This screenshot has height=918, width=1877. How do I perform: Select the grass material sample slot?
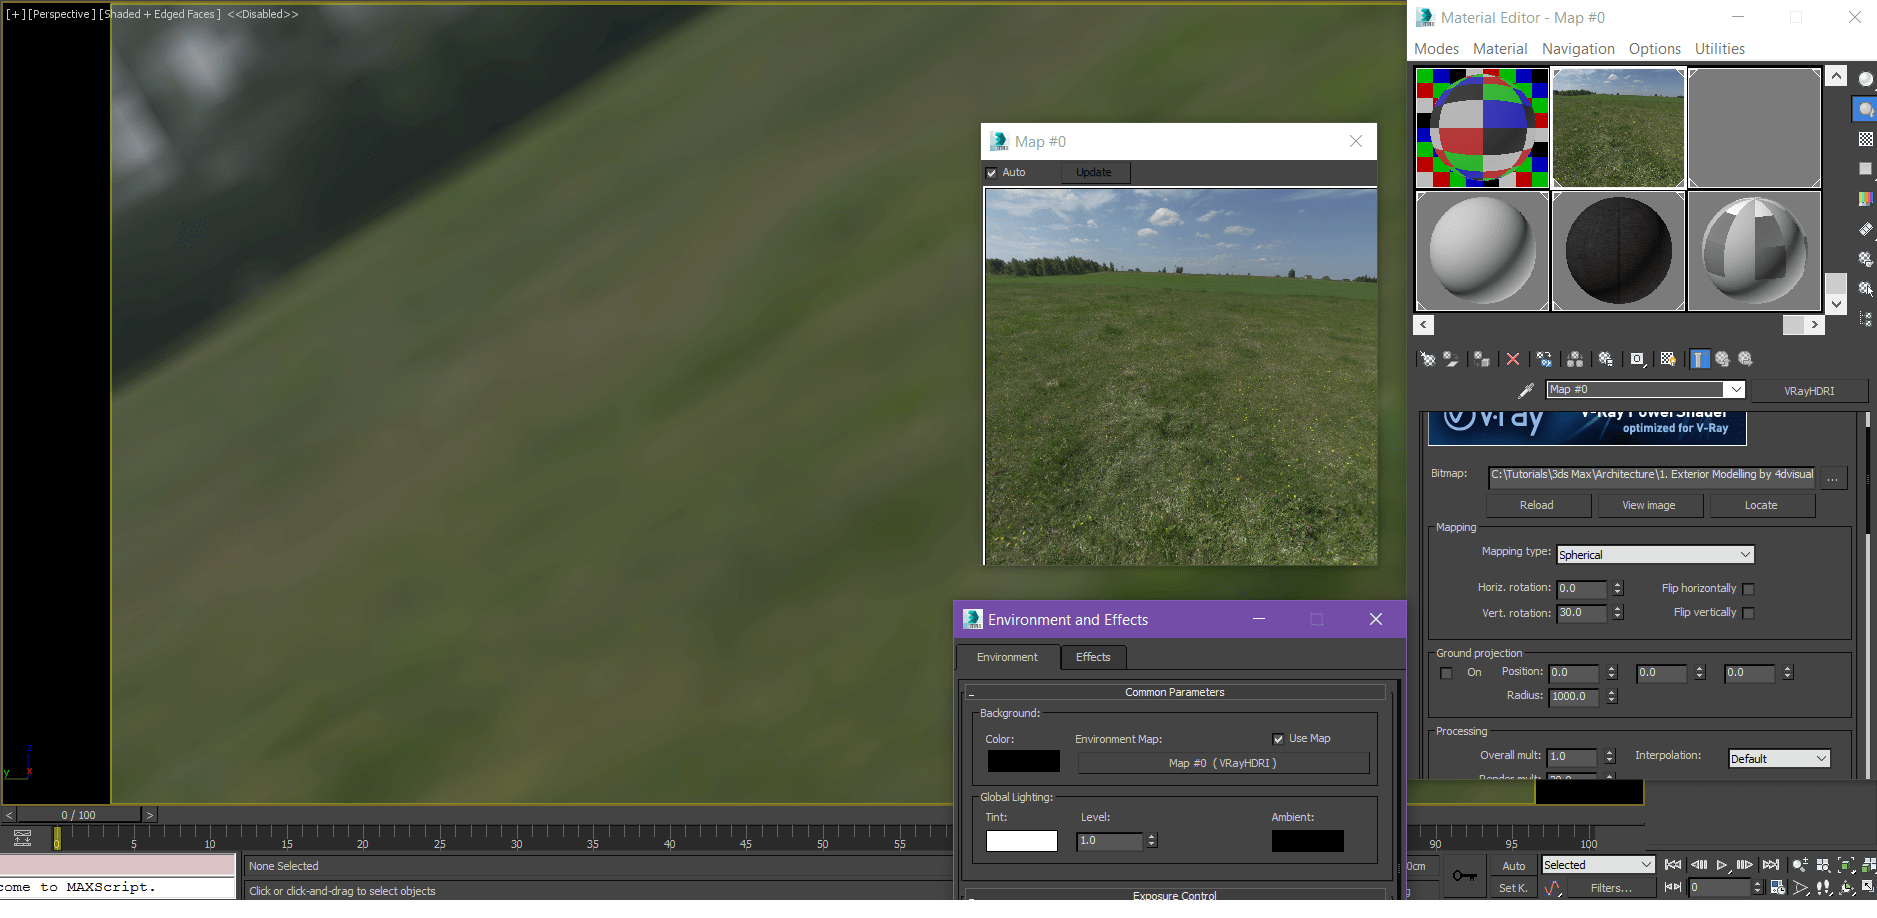click(x=1617, y=127)
